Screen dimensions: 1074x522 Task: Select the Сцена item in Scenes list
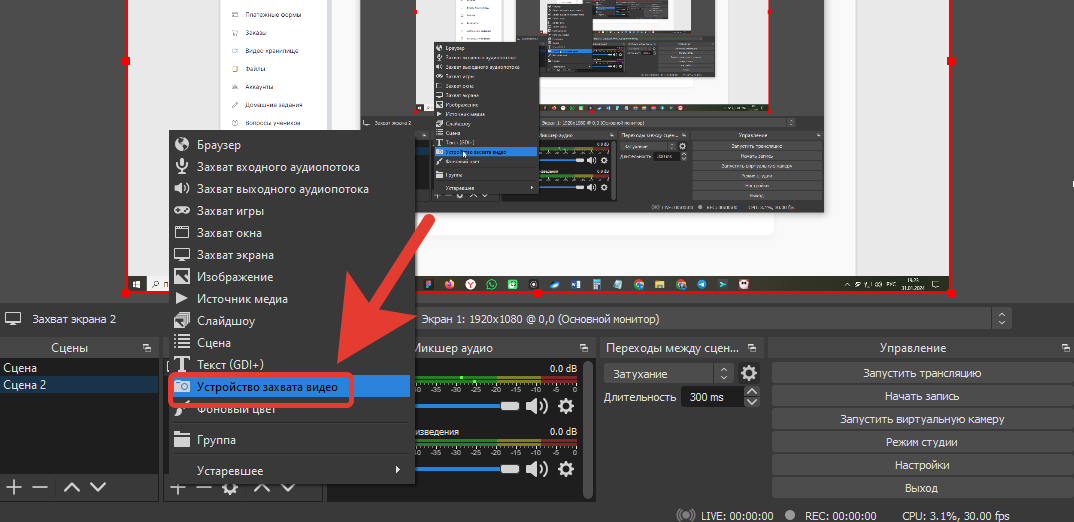pyautogui.click(x=20, y=368)
